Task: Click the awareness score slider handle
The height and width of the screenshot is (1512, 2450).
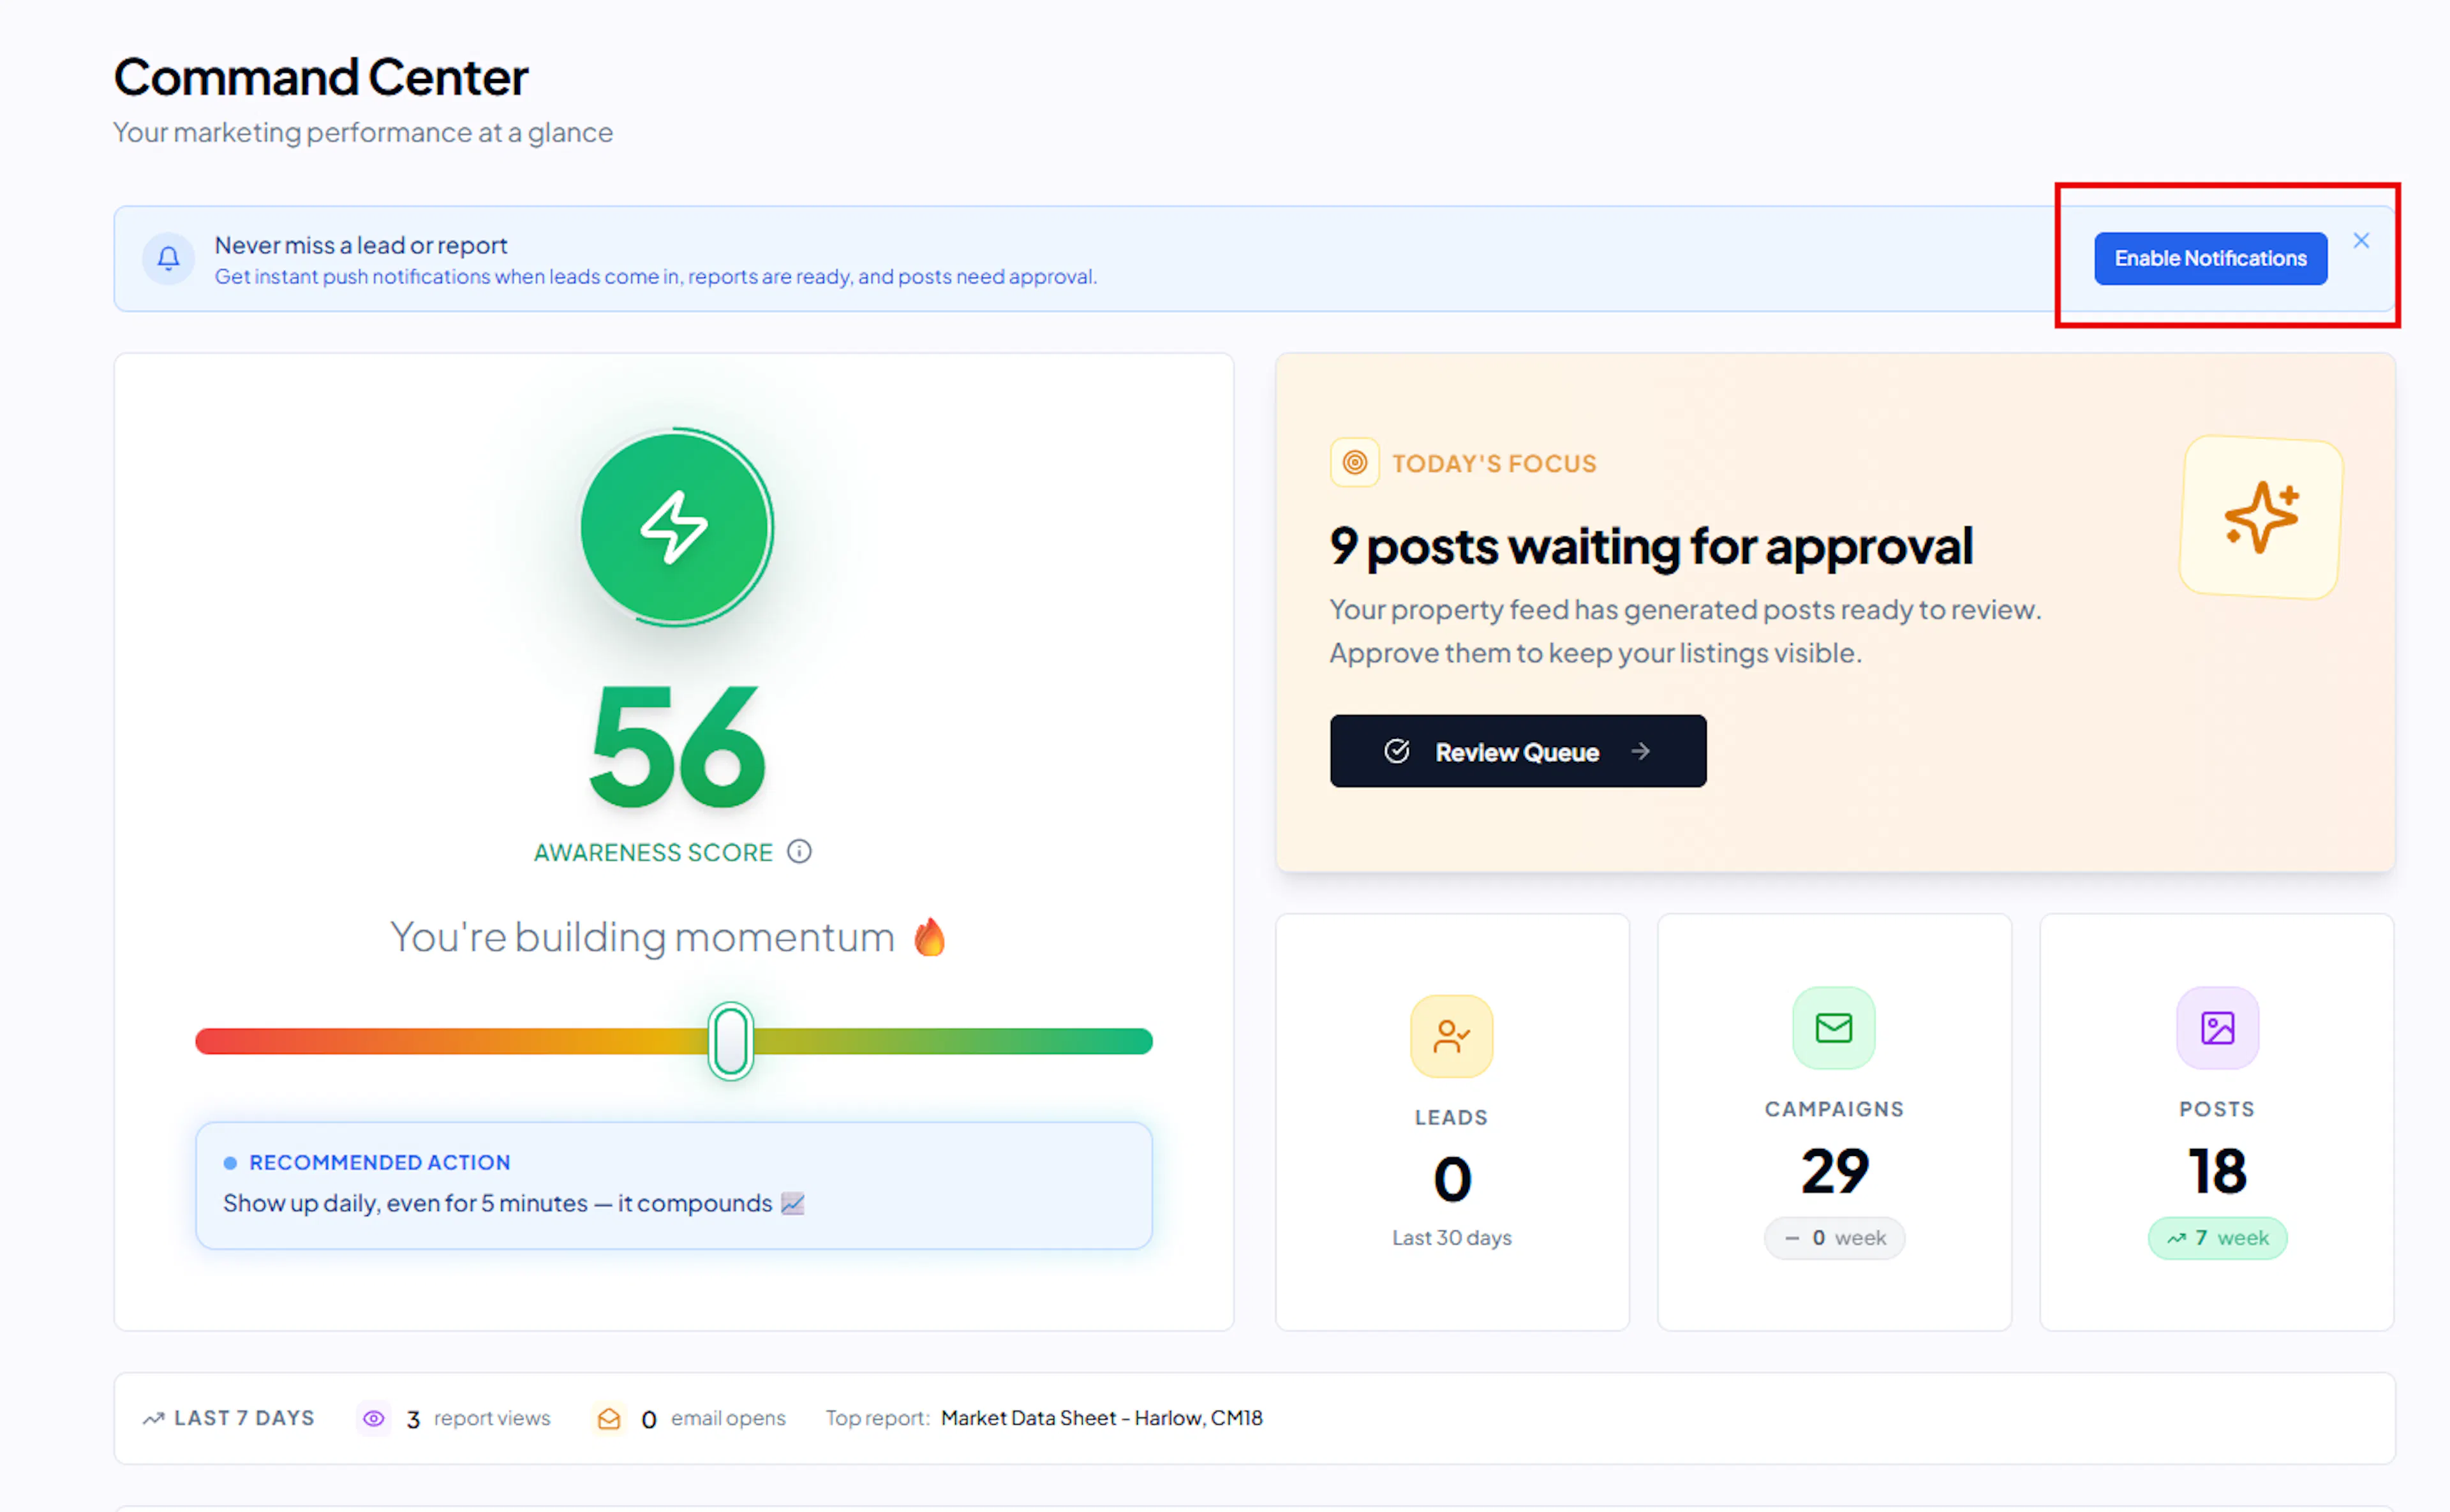Action: (730, 1041)
